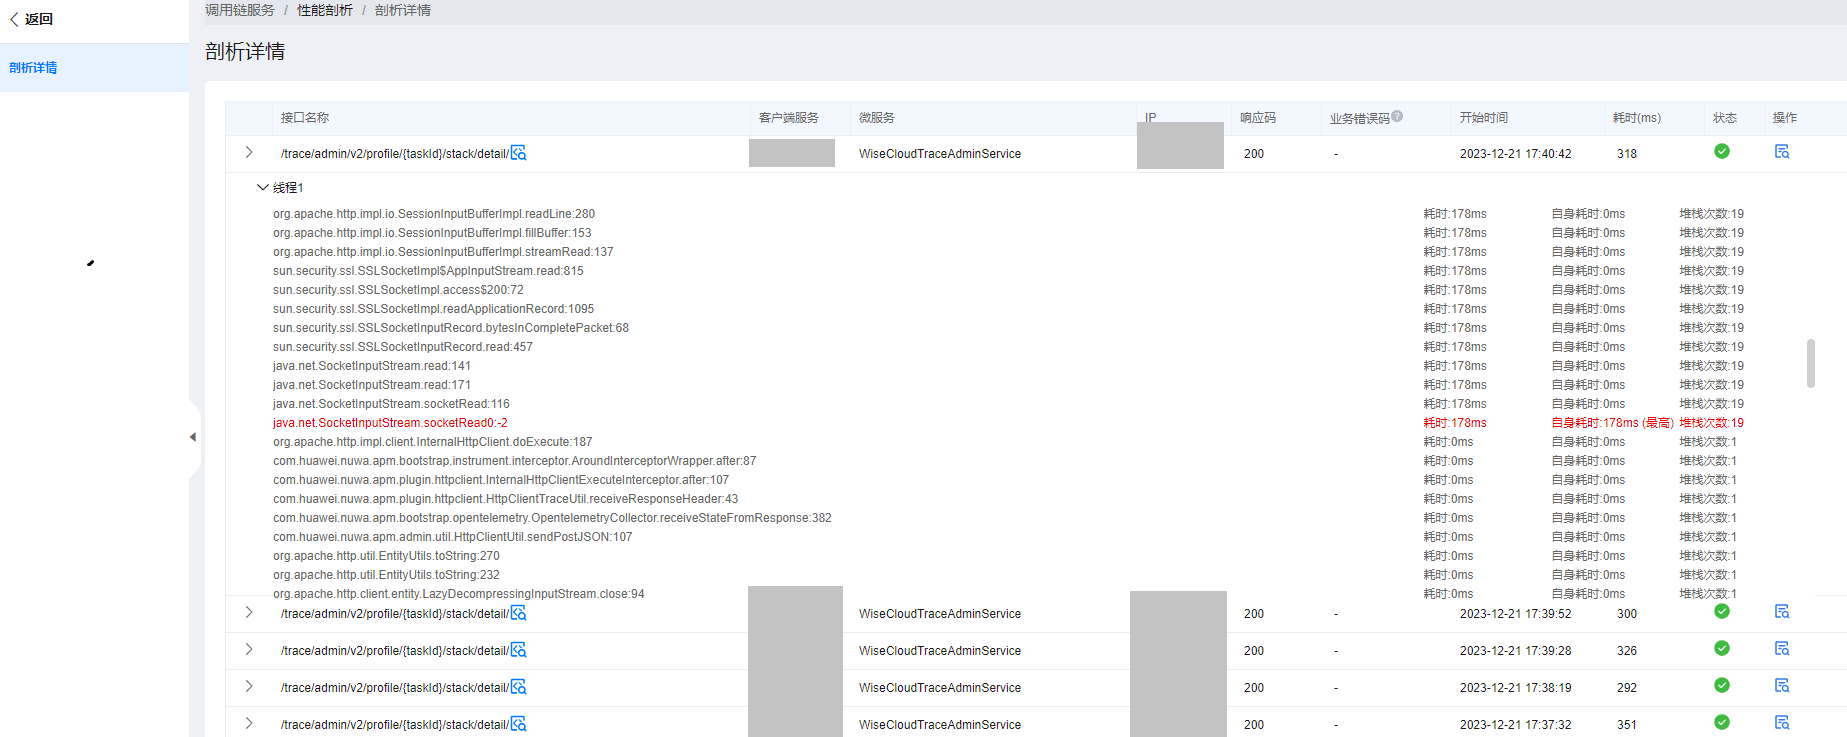1847x737 pixels.
Task: Click the search icon beside the 17:38:19 interface name
Action: point(518,687)
